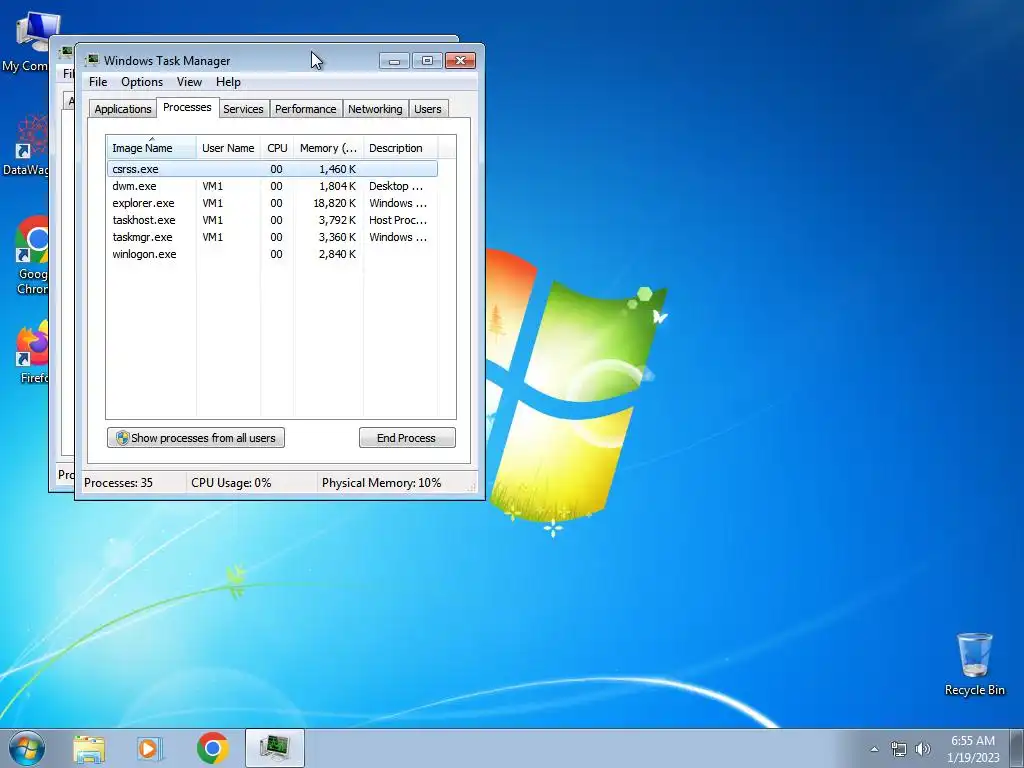Switch to the Services tab

coord(243,109)
